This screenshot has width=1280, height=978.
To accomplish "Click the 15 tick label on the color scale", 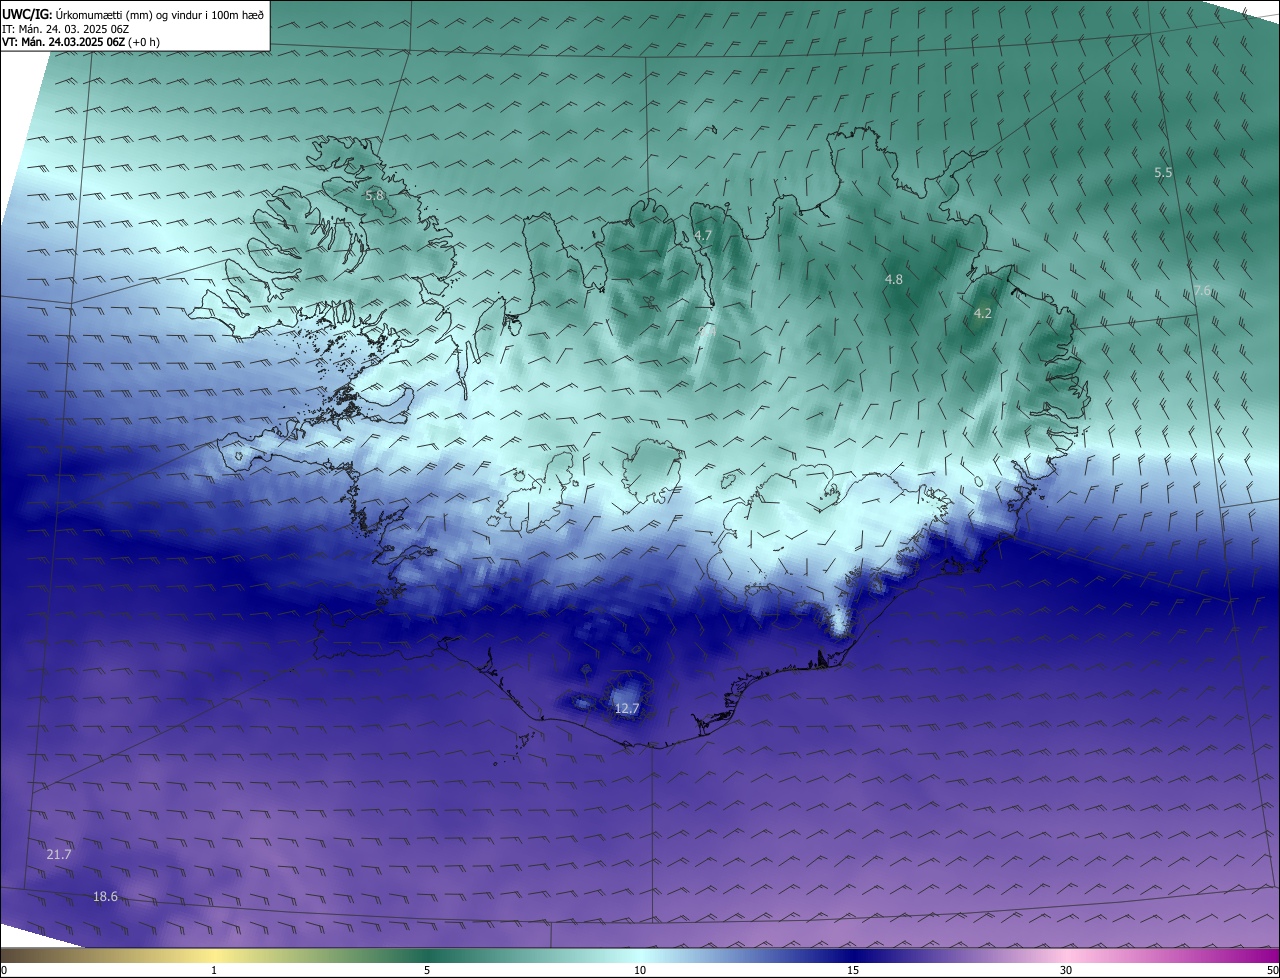I will (853, 971).
